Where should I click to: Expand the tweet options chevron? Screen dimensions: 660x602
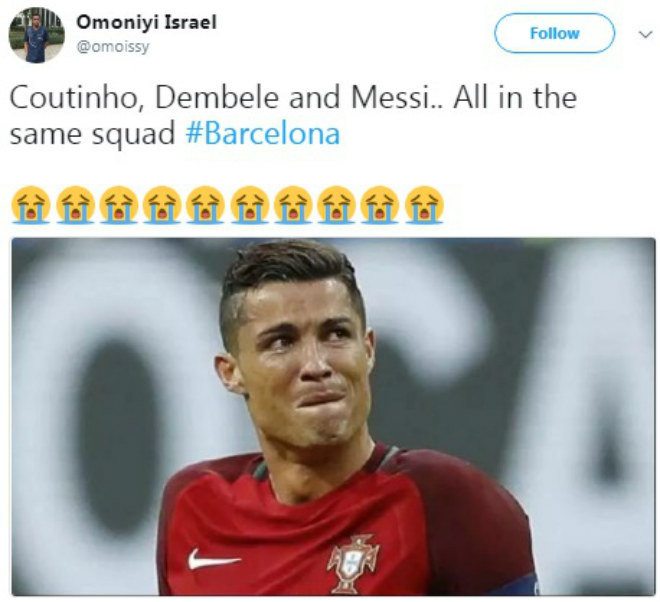coord(645,34)
